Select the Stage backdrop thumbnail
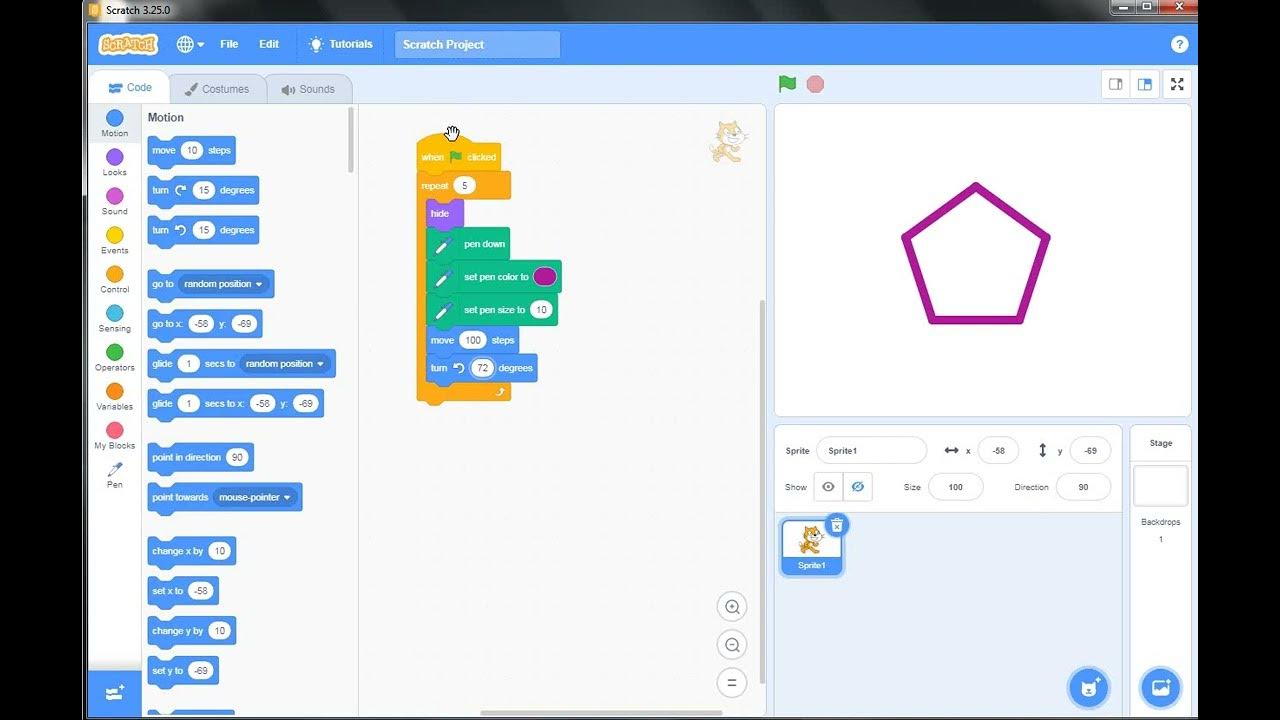The height and width of the screenshot is (720, 1280). [x=1161, y=486]
